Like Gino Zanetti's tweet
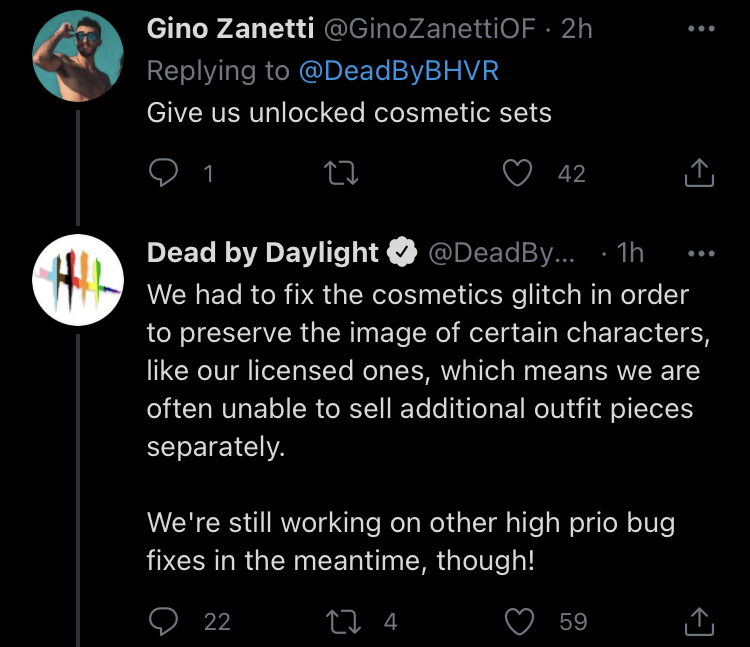The width and height of the screenshot is (750, 647). tap(517, 173)
